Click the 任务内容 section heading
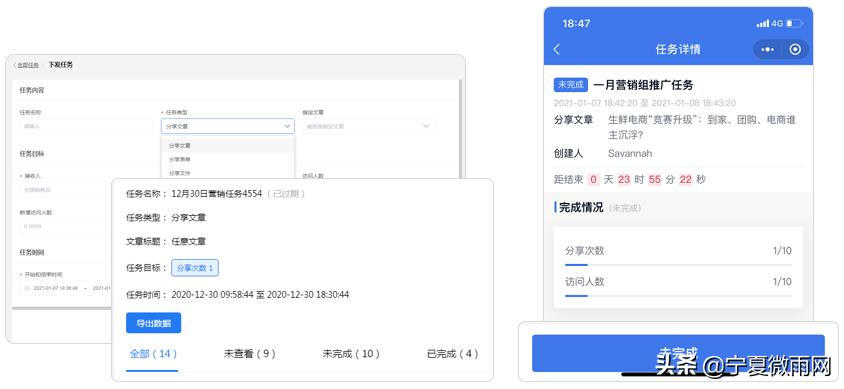This screenshot has height=389, width=844. click(x=32, y=90)
